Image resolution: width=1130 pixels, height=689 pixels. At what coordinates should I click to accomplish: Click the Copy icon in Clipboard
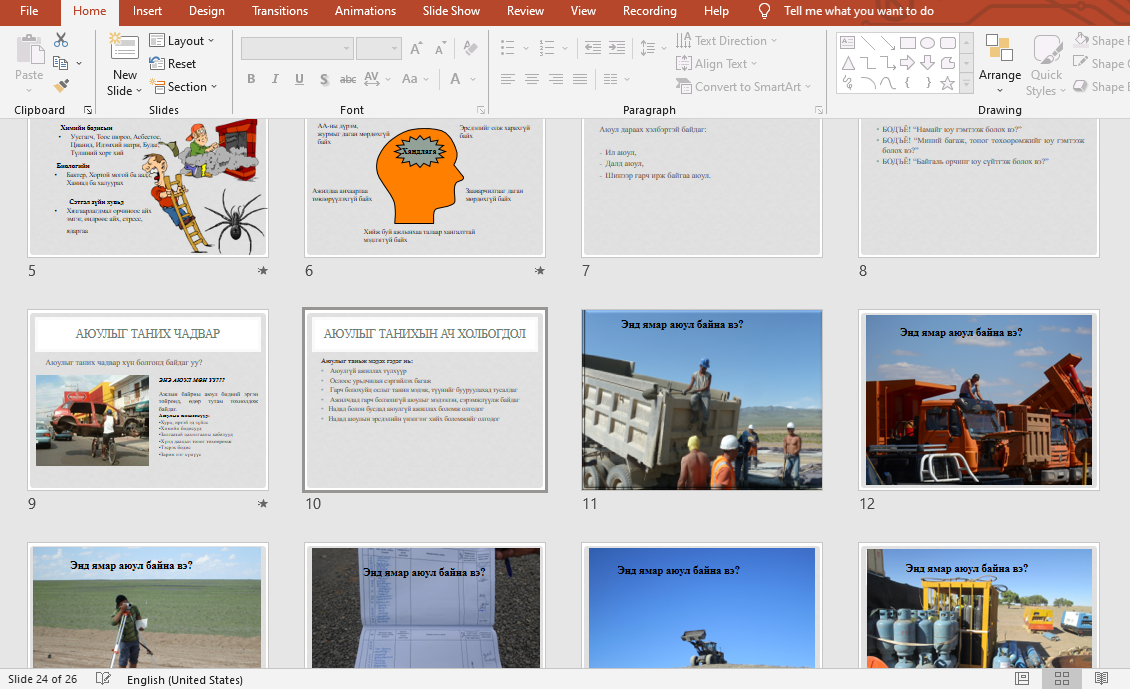[x=61, y=63]
